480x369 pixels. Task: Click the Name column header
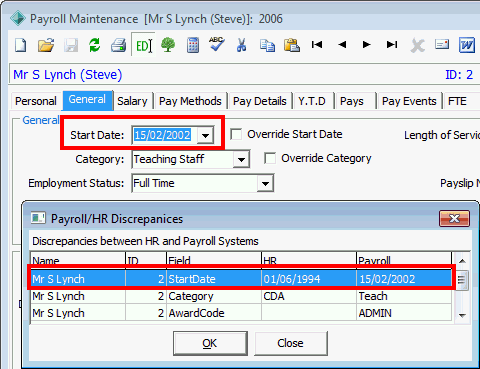click(78, 260)
